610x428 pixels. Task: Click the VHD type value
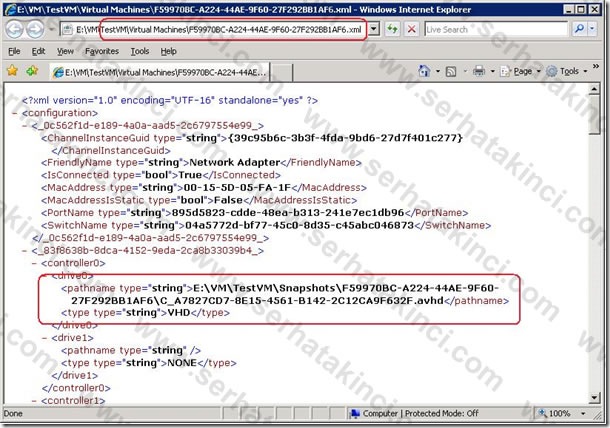pyautogui.click(x=179, y=313)
